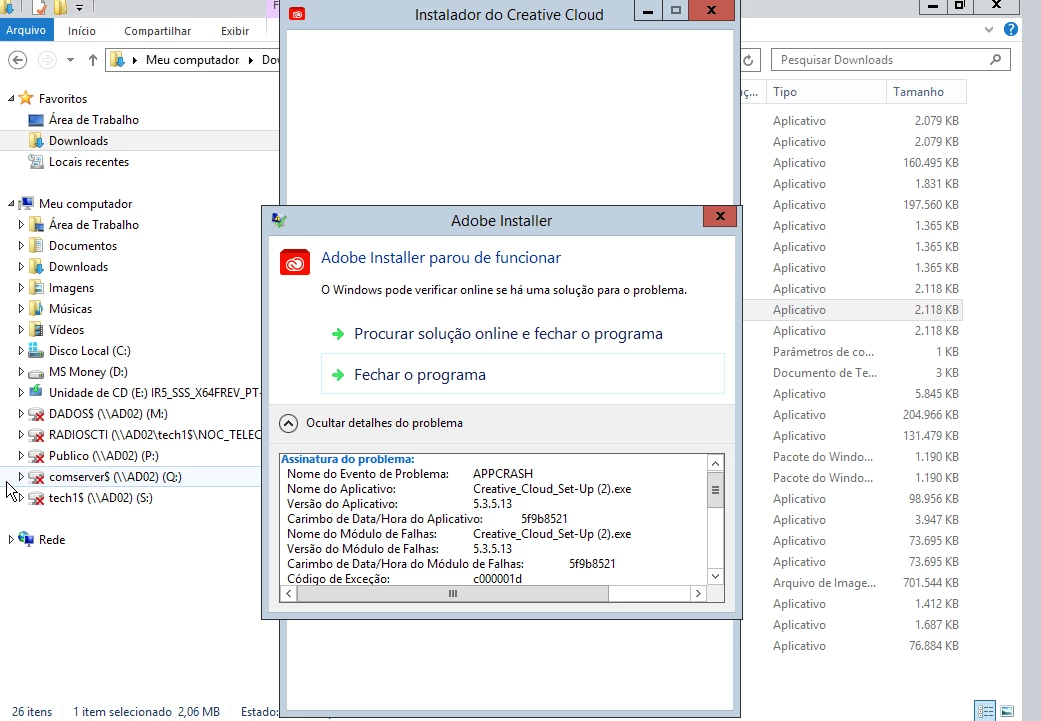Image resolution: width=1041 pixels, height=721 pixels.
Task: Click the details vertical scrollbar thumb
Action: tap(715, 490)
